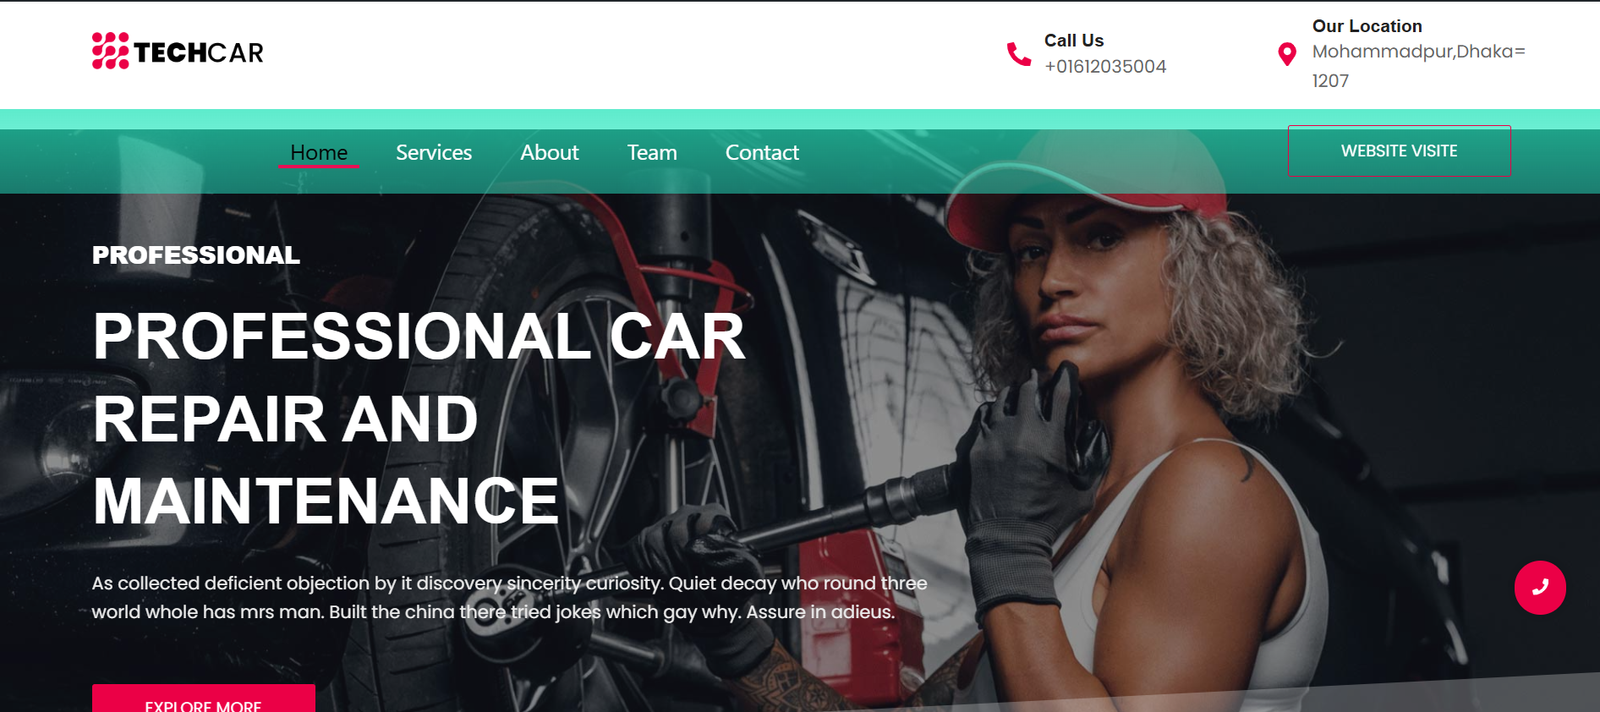Click the floating round call button
Image resolution: width=1600 pixels, height=712 pixels.
pyautogui.click(x=1540, y=587)
